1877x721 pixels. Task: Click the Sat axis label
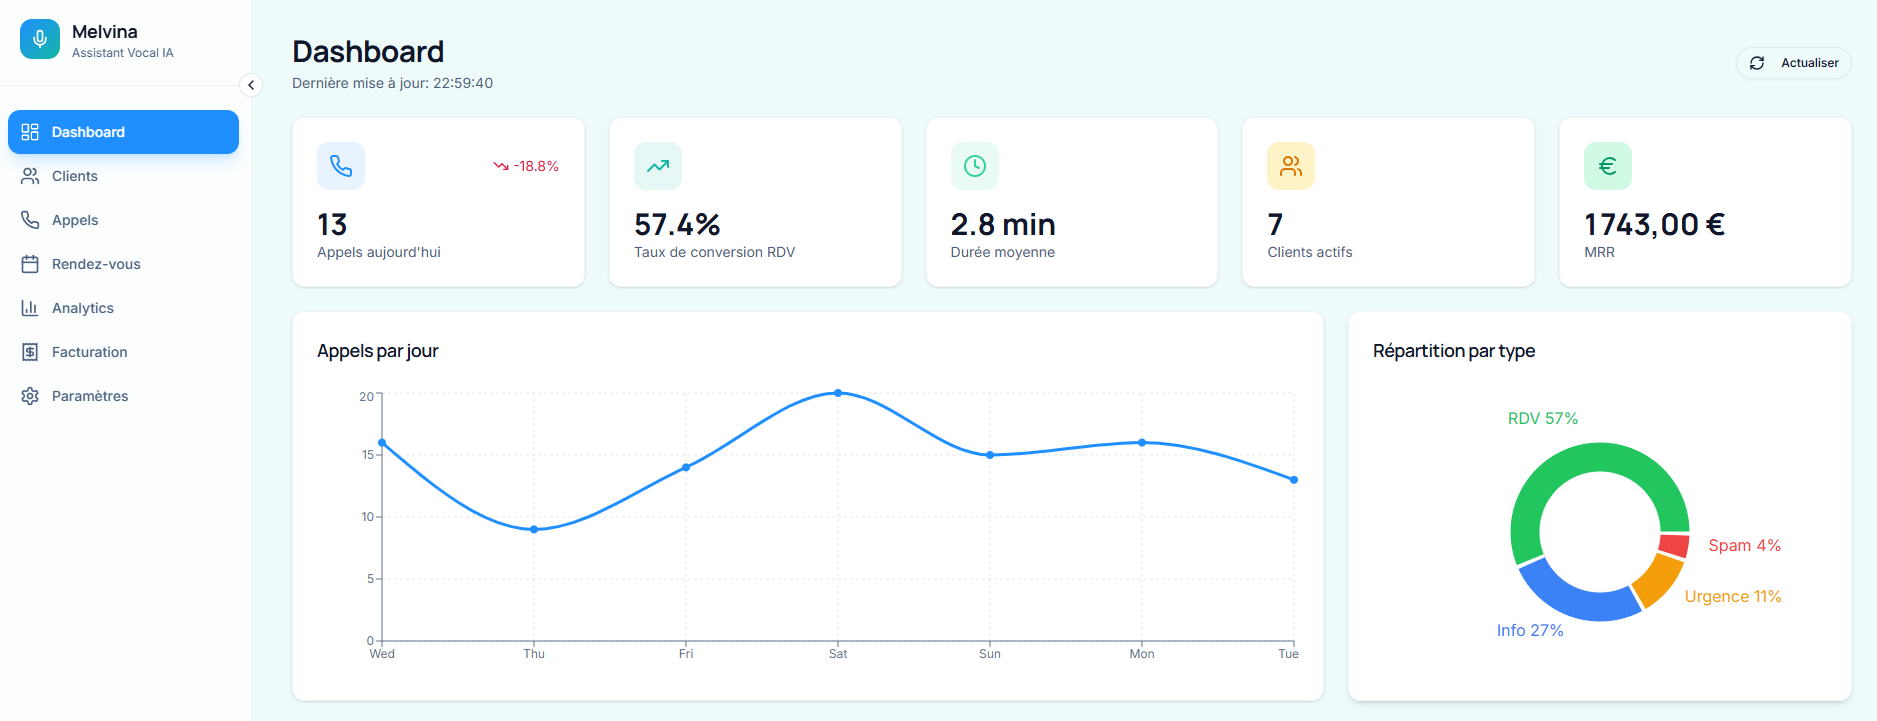tap(838, 654)
